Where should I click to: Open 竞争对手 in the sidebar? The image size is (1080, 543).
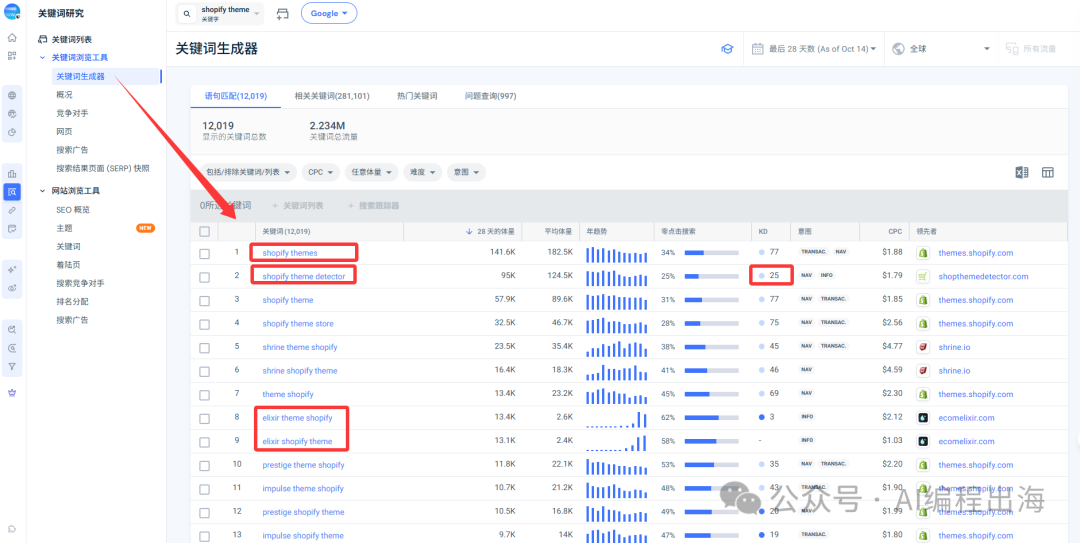(72, 113)
